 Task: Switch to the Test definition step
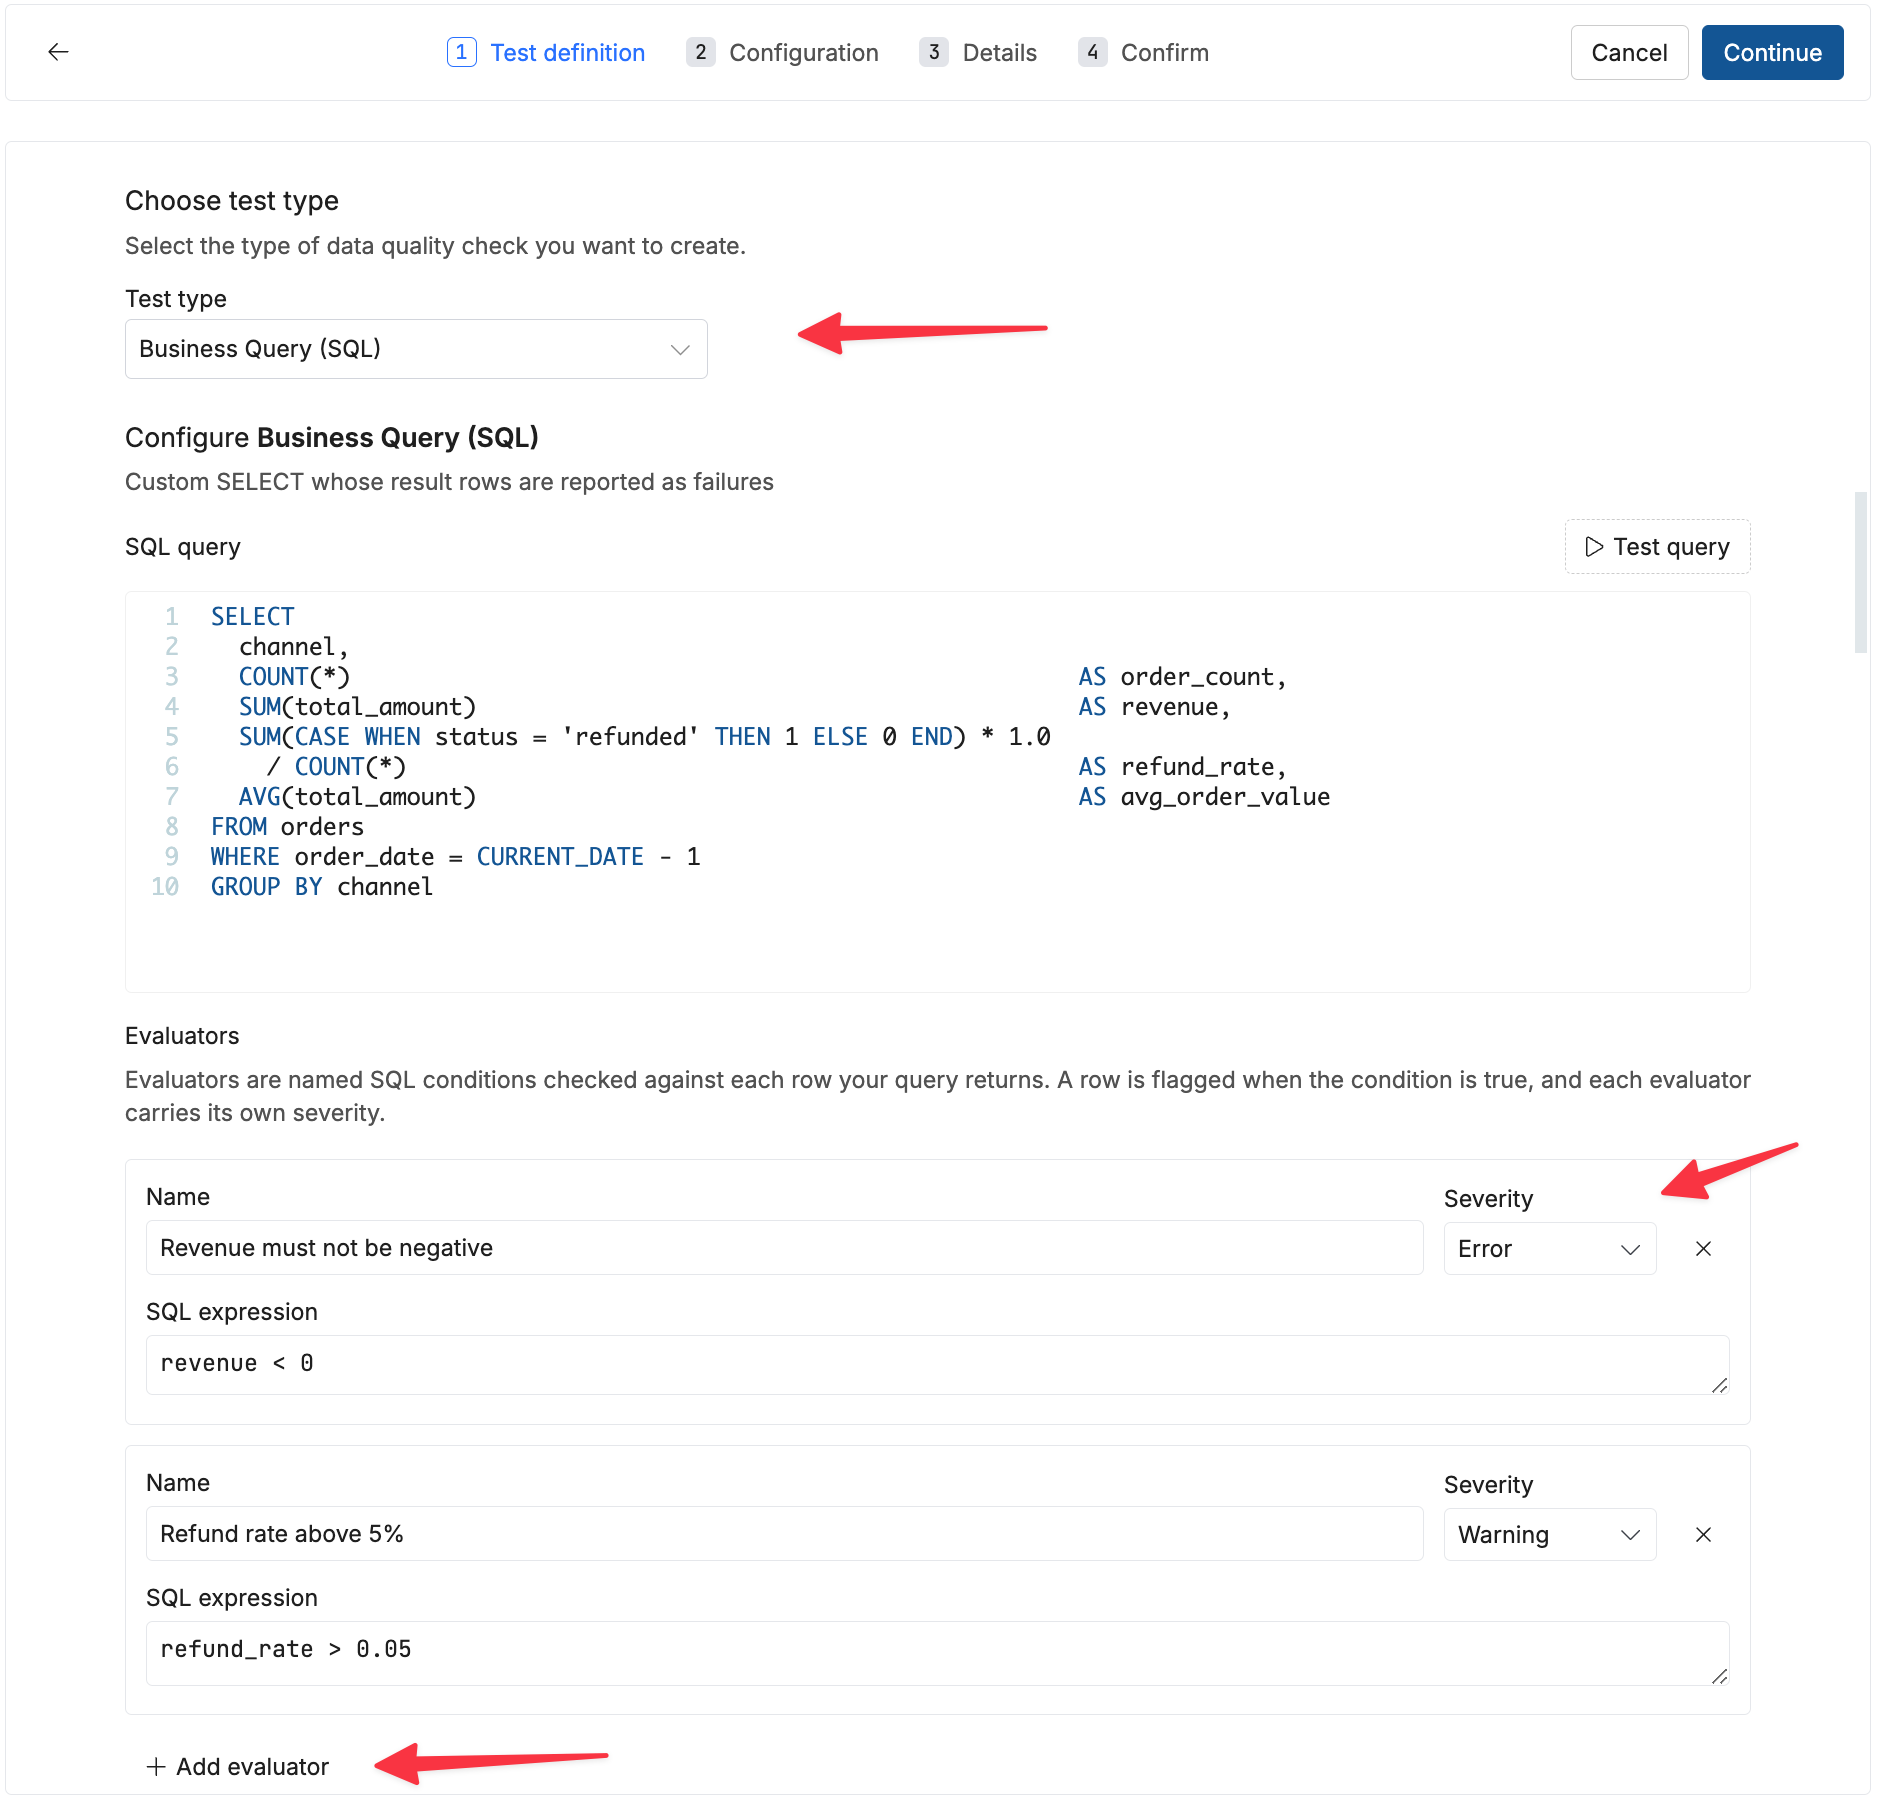click(x=546, y=52)
